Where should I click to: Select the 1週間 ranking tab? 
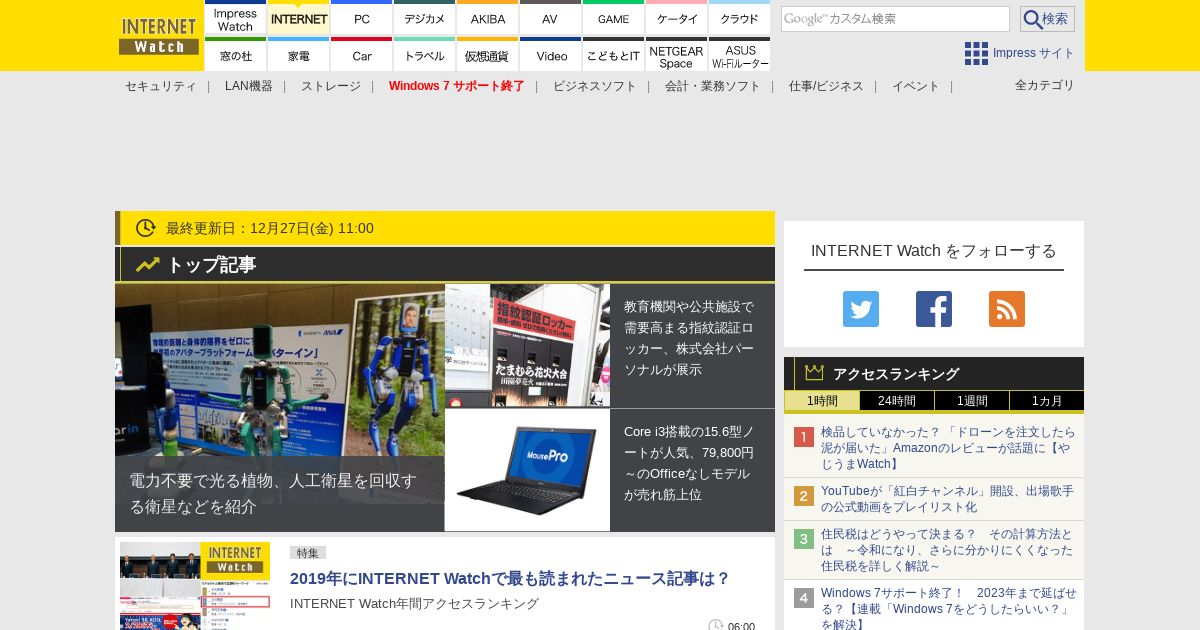972,401
